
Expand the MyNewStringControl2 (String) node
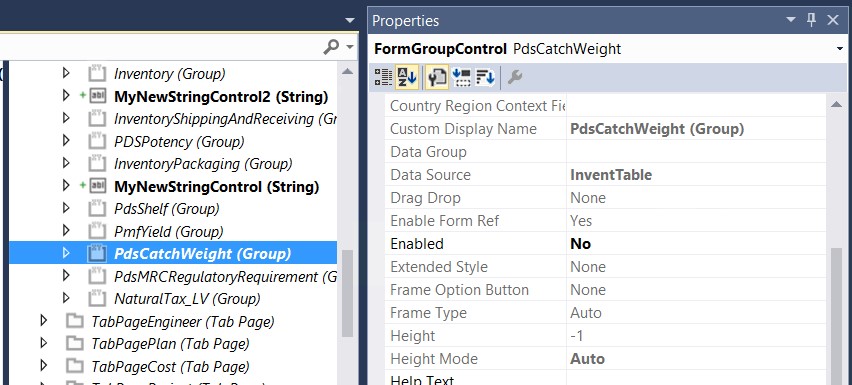click(66, 96)
